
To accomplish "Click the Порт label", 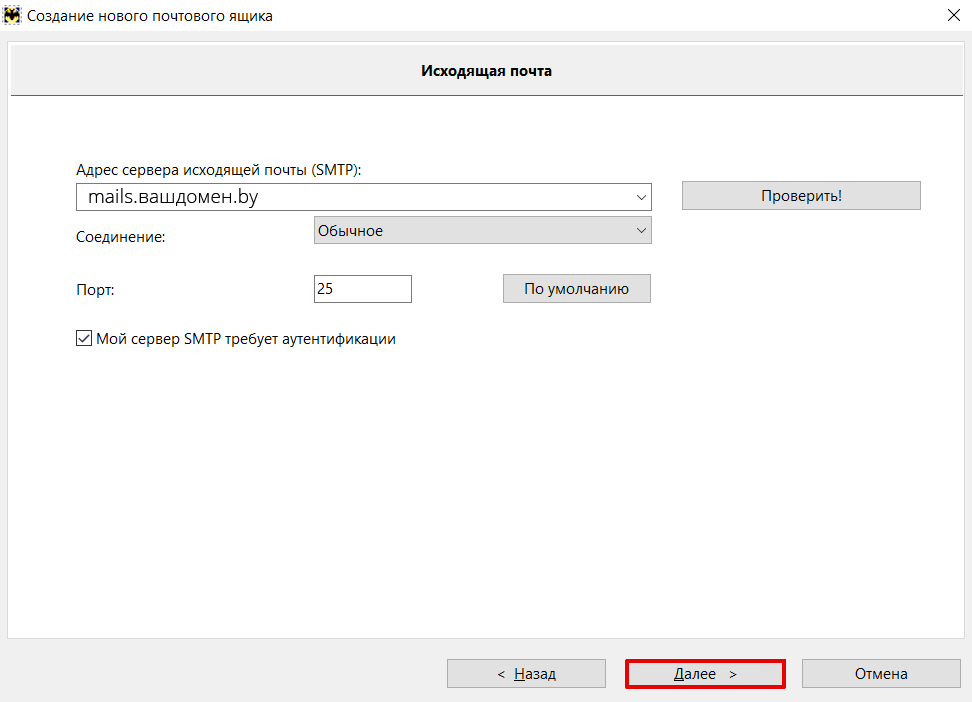I will click(95, 290).
